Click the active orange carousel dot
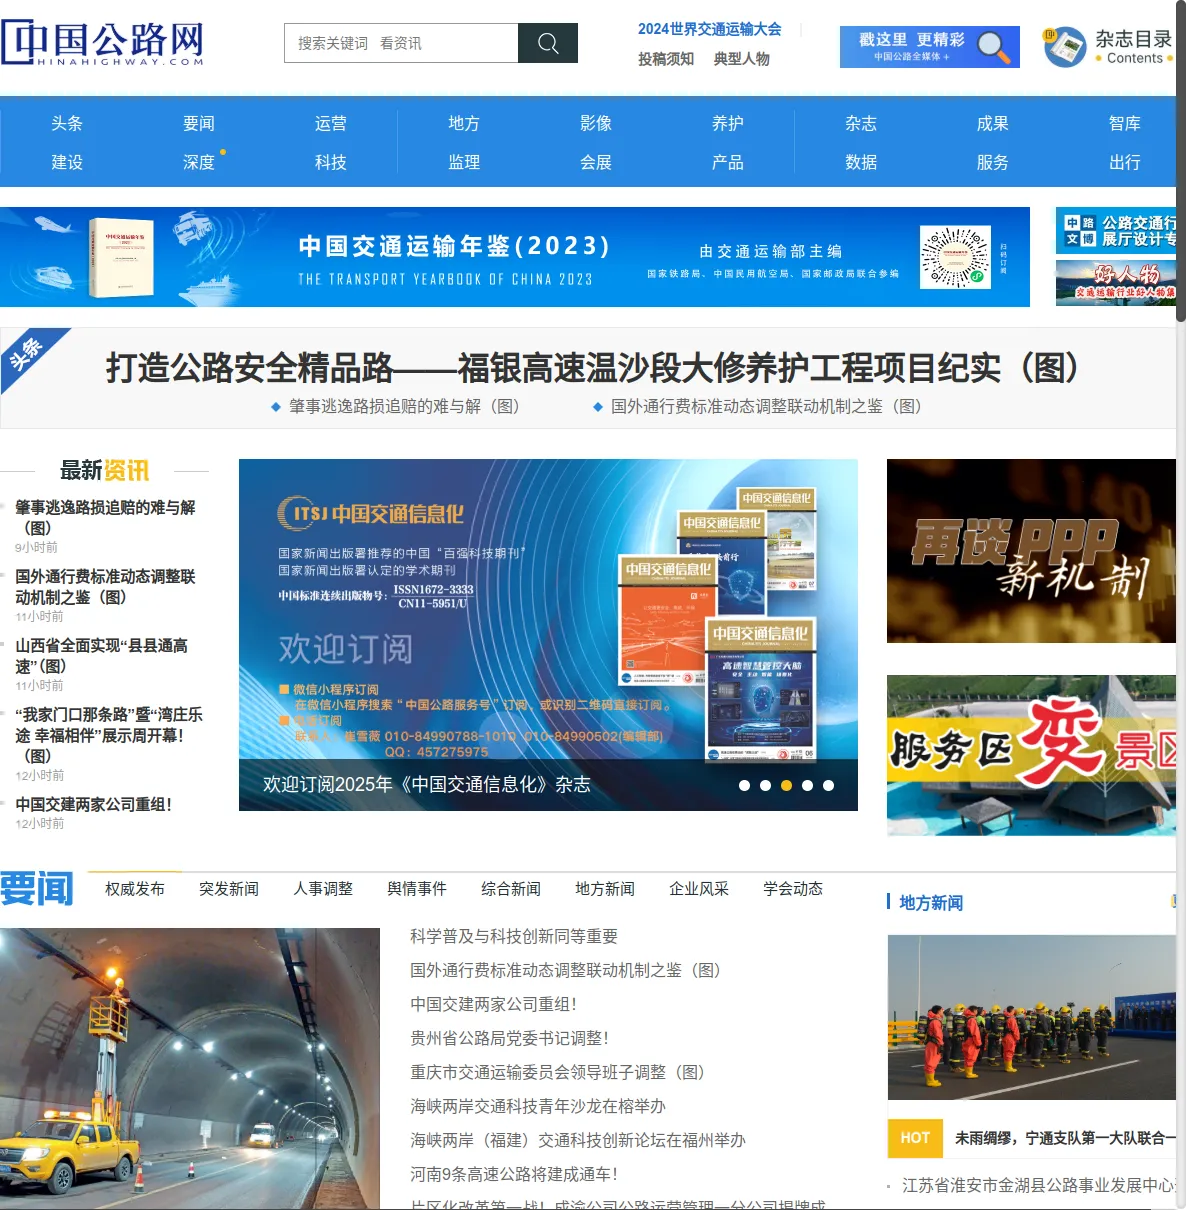Screen dimensions: 1186x1210 pos(786,785)
